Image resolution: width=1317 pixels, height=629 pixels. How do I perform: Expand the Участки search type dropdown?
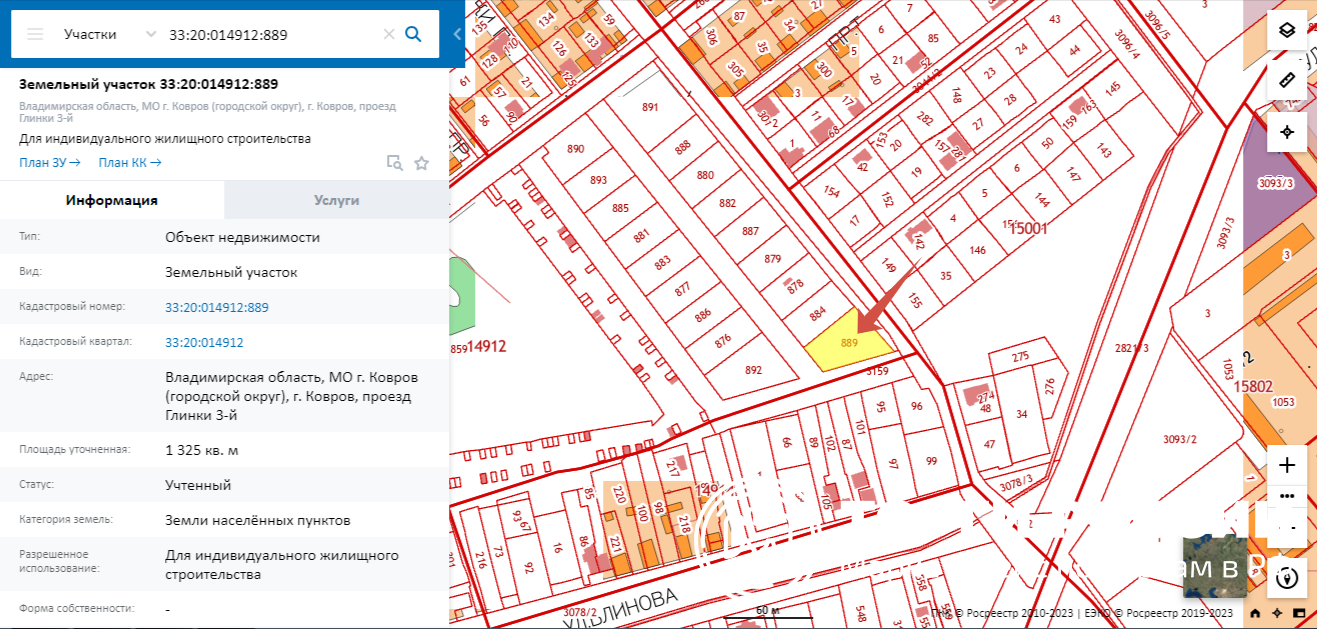tap(151, 34)
